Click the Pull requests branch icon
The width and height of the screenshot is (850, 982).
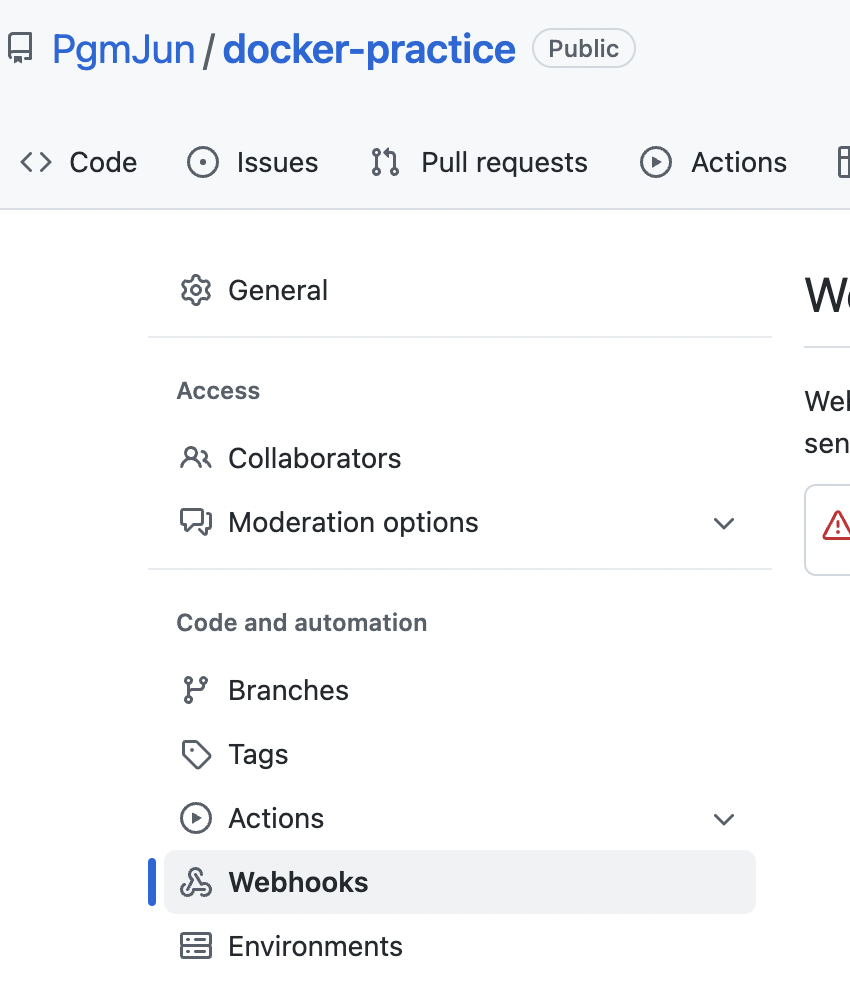tap(385, 162)
